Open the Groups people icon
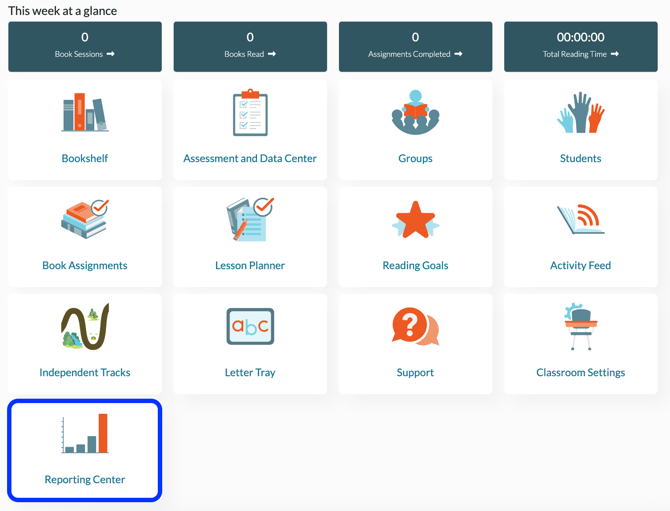Screen dimensions: 670x511 (x=415, y=113)
